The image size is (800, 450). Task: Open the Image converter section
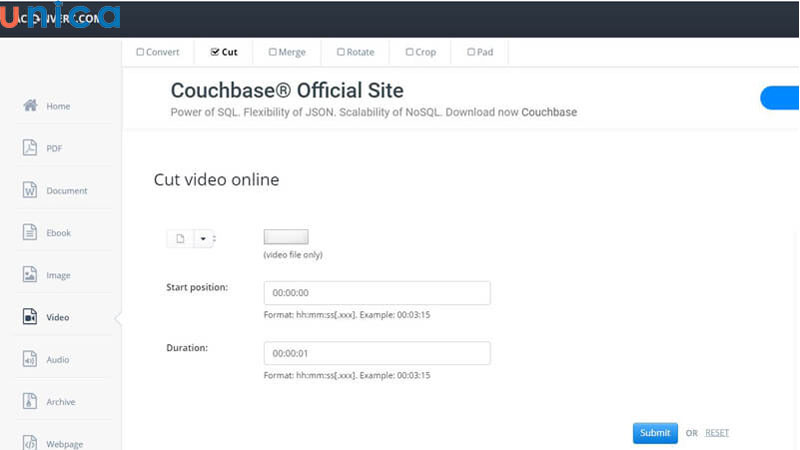point(58,276)
